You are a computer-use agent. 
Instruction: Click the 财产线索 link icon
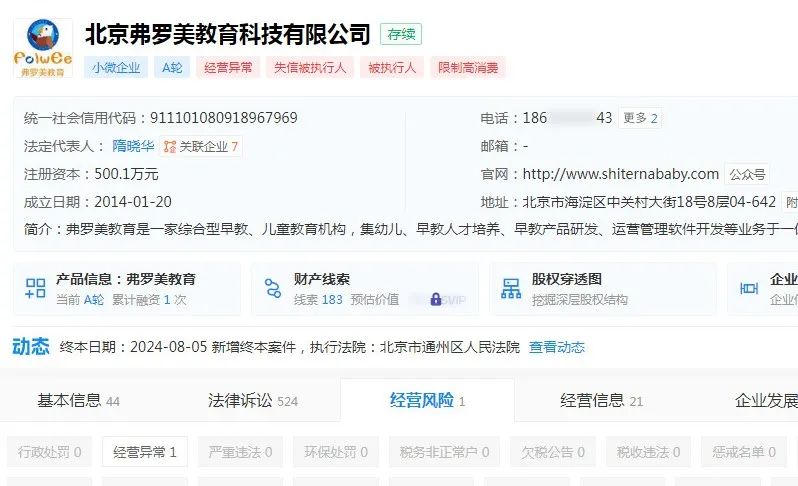point(273,288)
